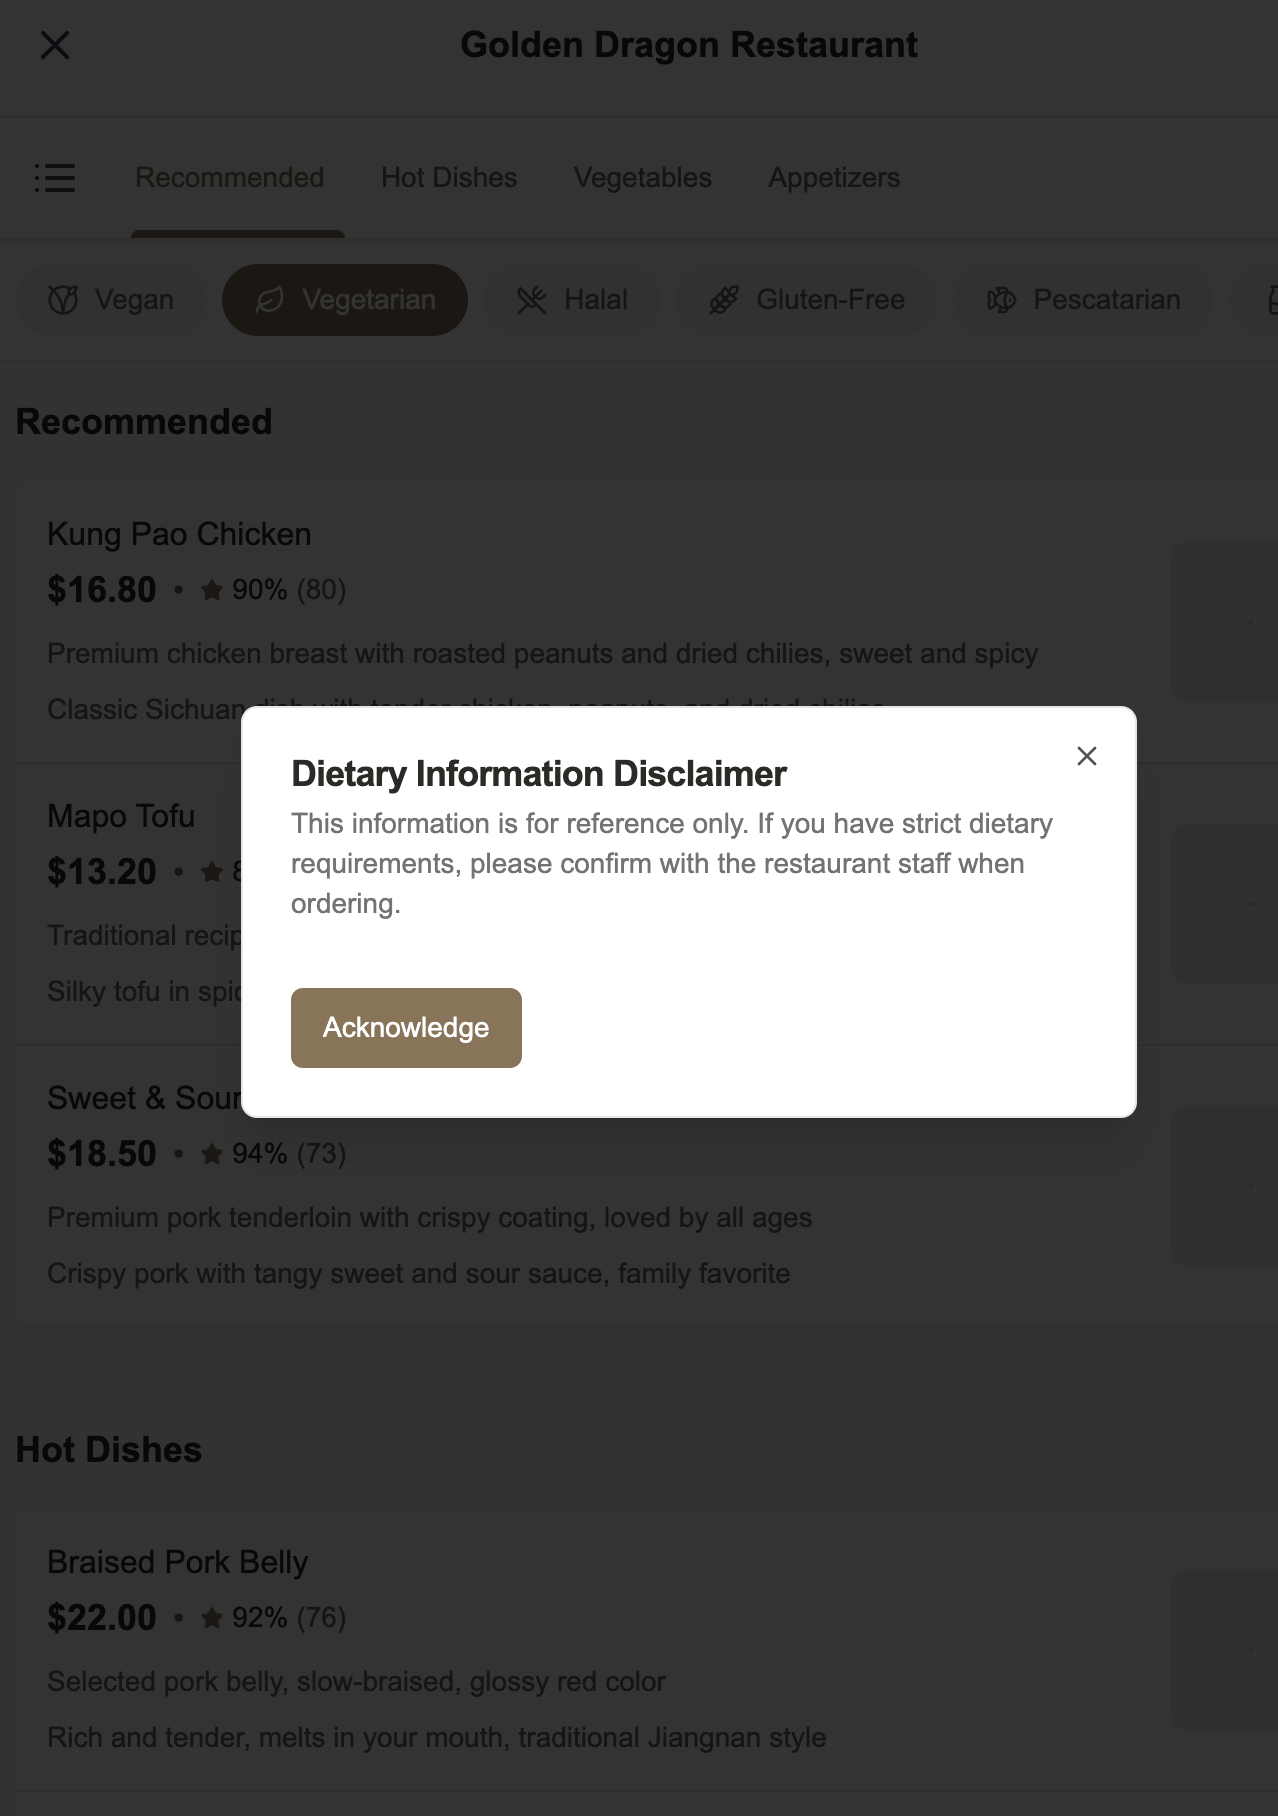Click the $18.50 price

pos(102,1154)
